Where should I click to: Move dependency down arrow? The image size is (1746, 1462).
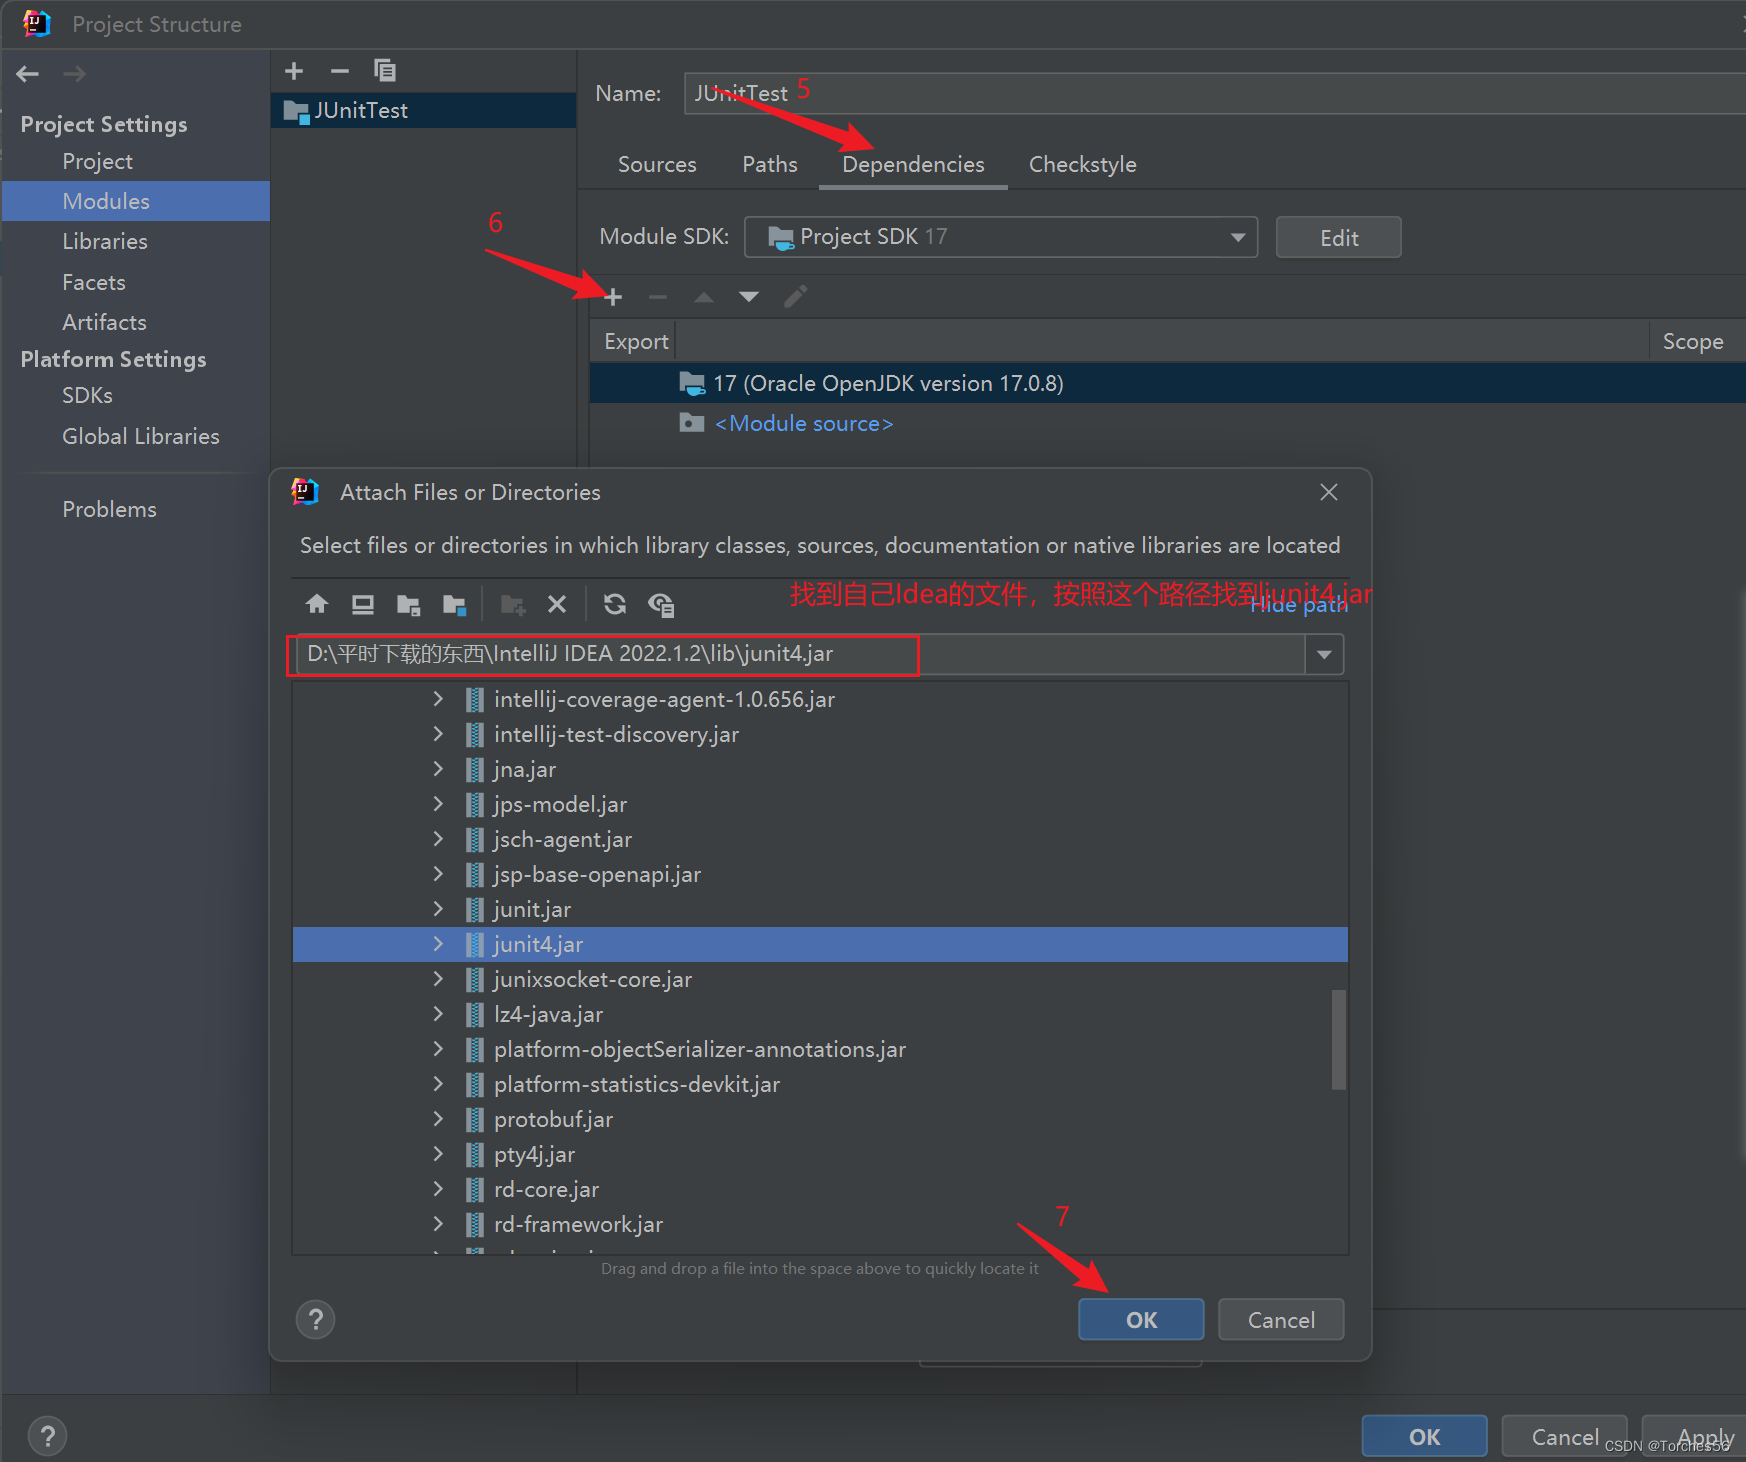(749, 297)
